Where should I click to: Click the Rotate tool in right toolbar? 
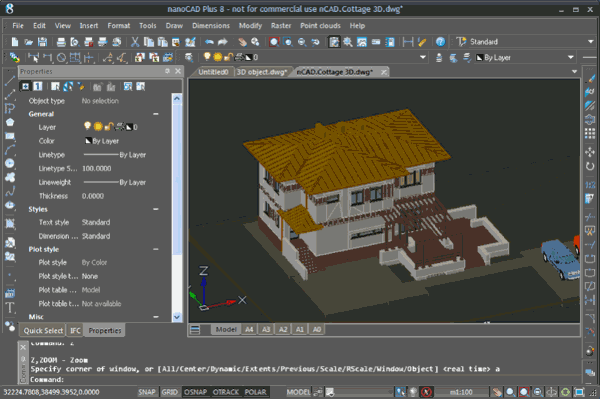(590, 166)
